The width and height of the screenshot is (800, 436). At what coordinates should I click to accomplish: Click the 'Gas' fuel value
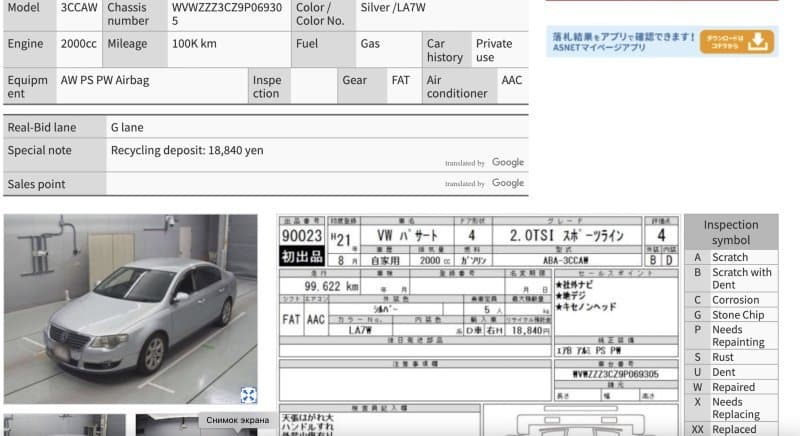370,44
